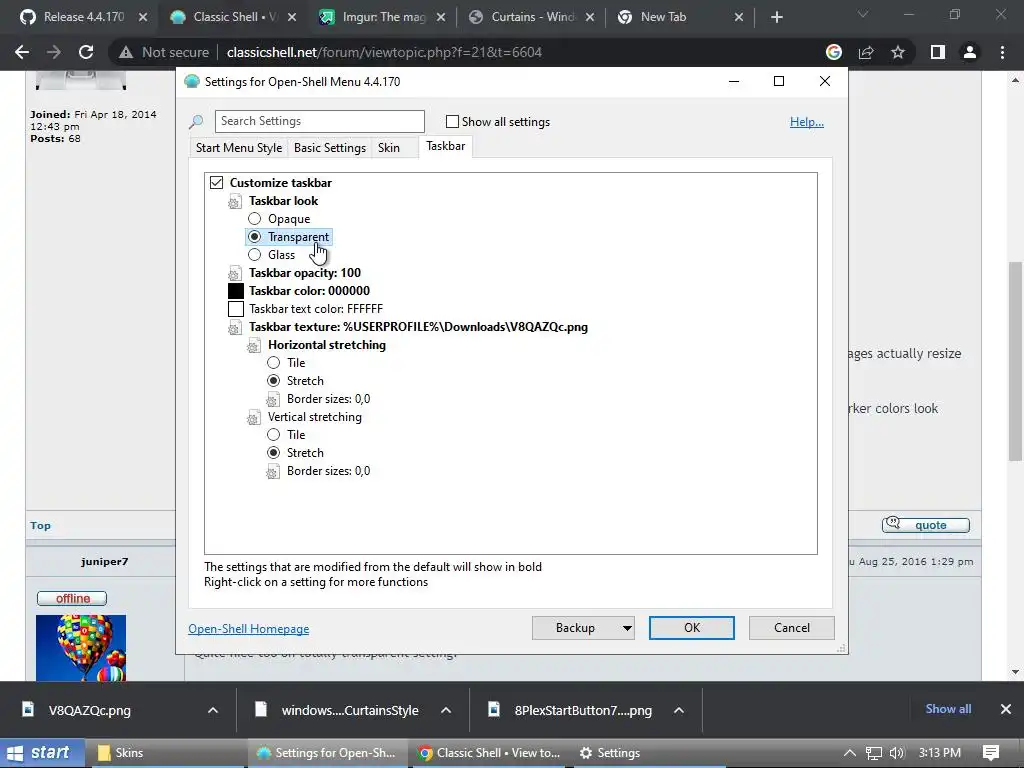The height and width of the screenshot is (768, 1024).
Task: Open the Chrome profile icon
Action: 970,52
